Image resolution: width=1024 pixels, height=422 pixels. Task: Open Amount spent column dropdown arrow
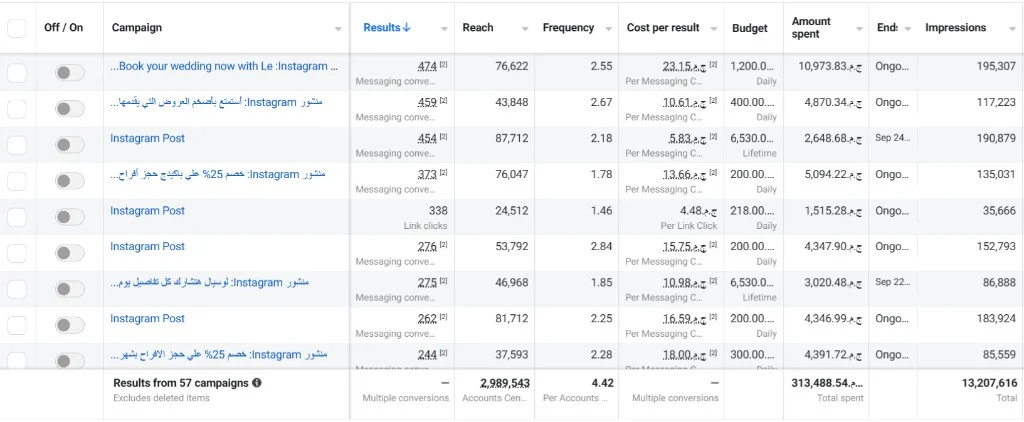coord(859,29)
